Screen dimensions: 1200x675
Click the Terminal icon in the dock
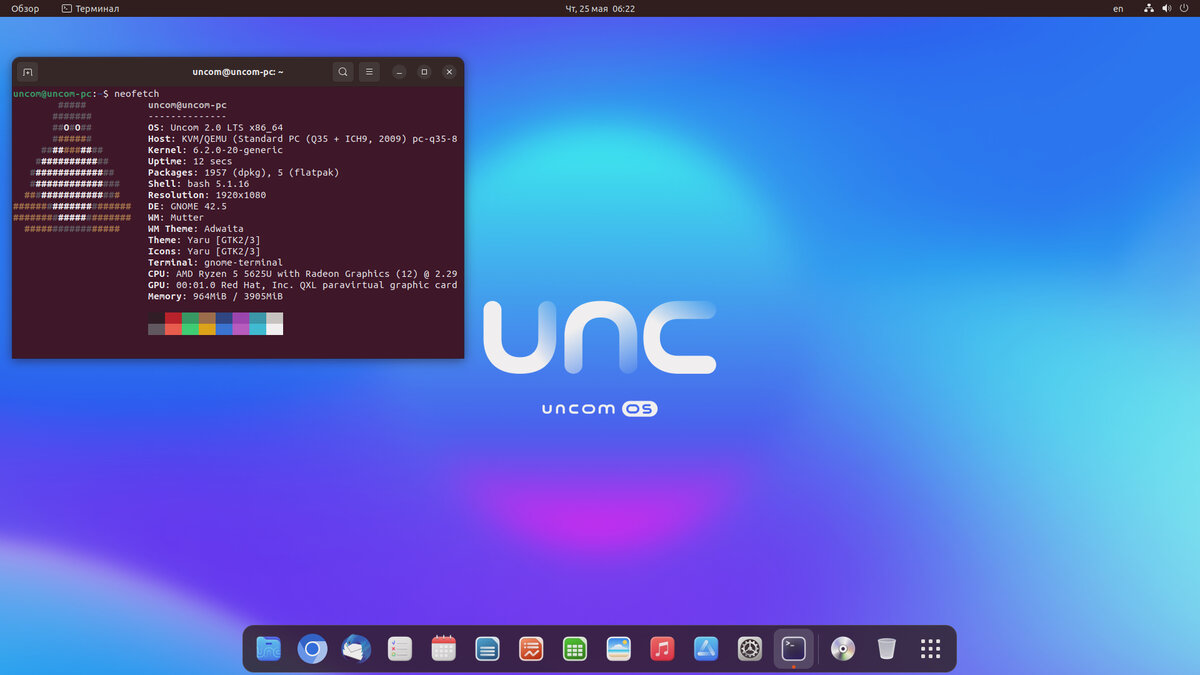(x=794, y=648)
